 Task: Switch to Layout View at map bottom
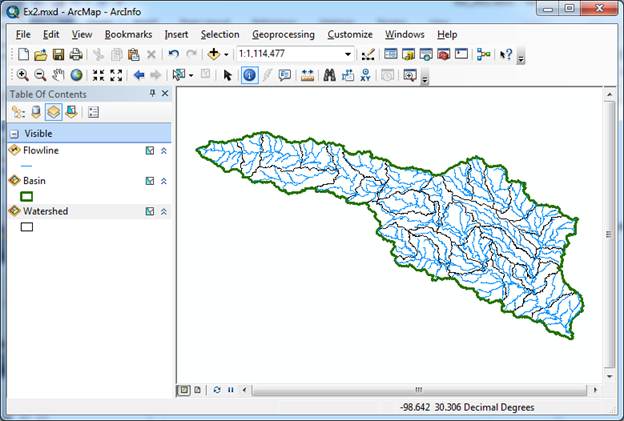198,389
